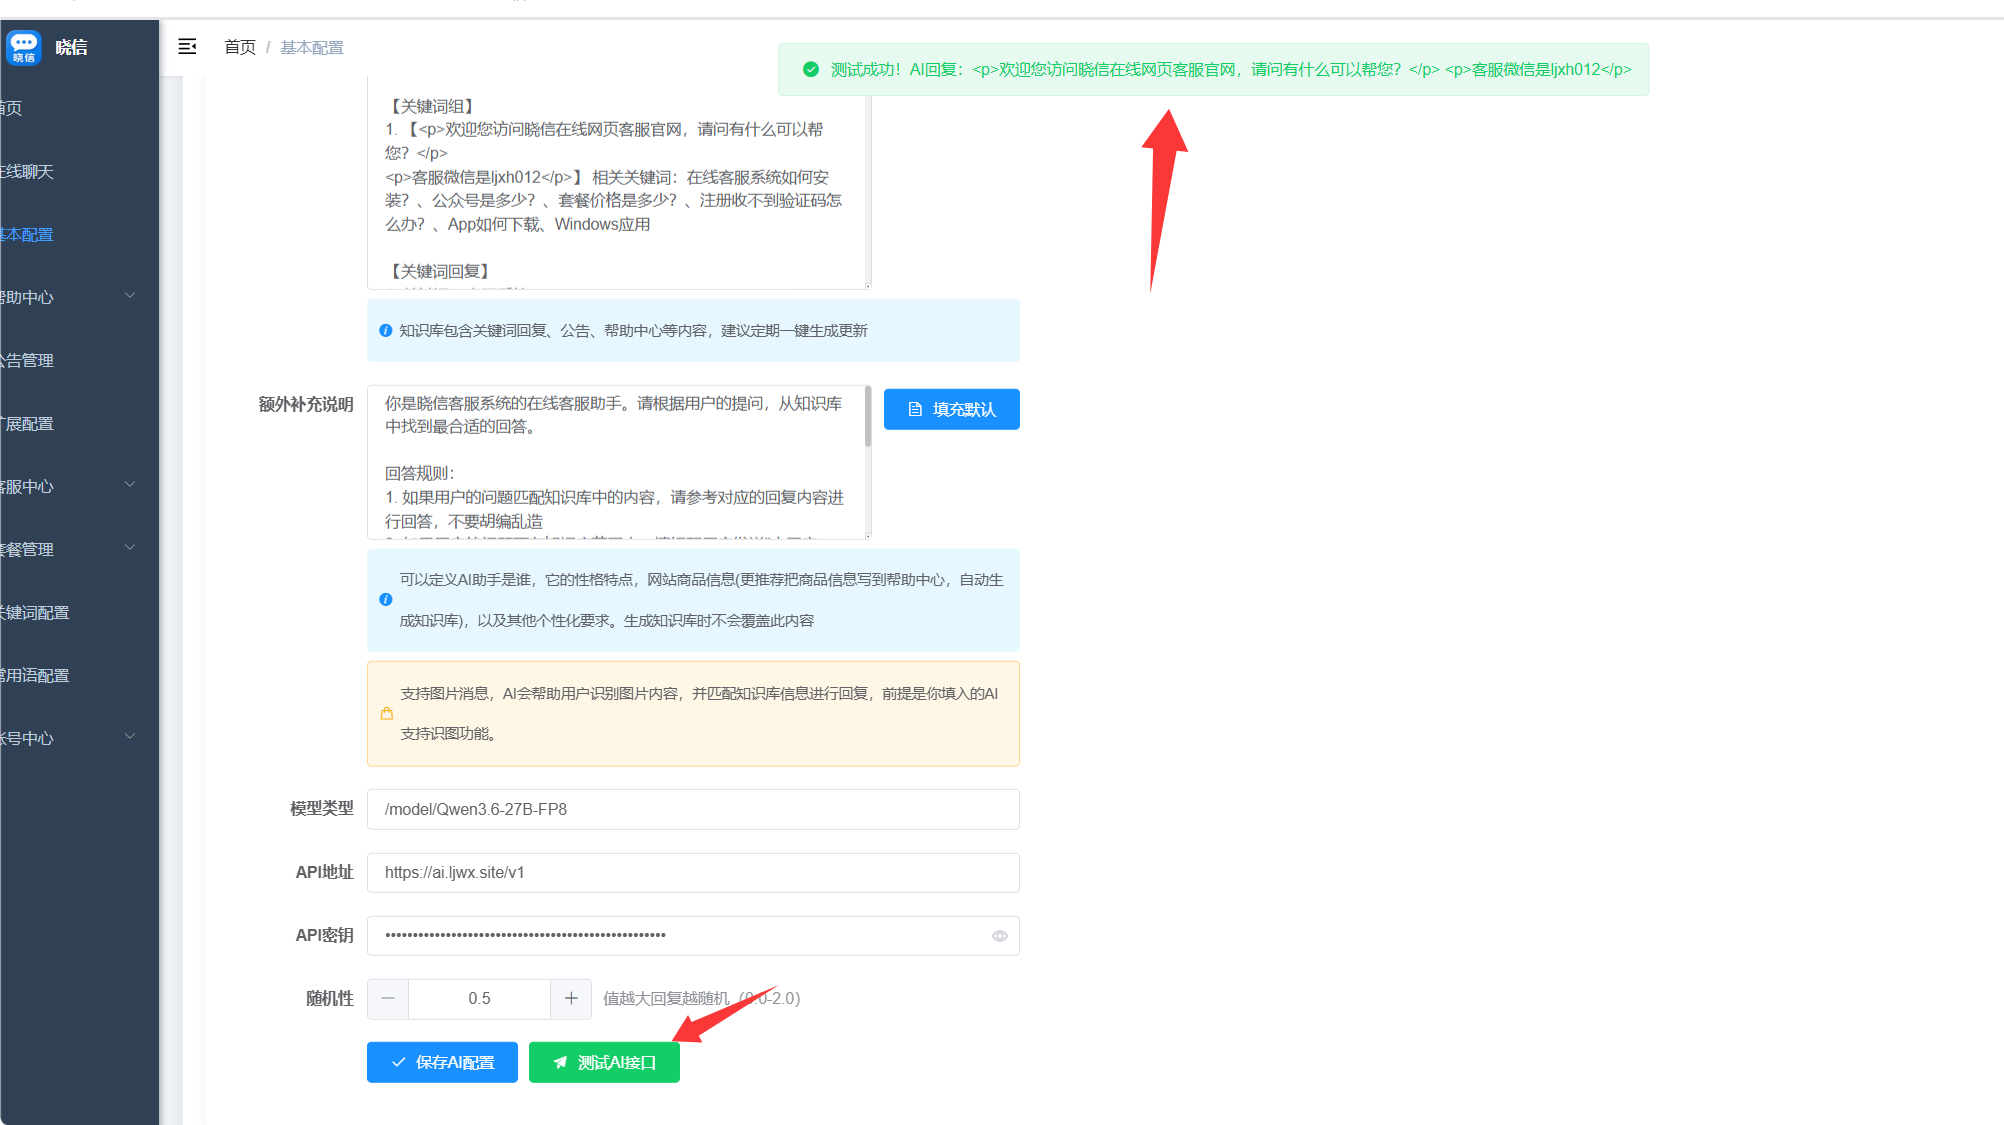
Task: Click the sidebar collapse hamburger icon
Action: coord(187,47)
